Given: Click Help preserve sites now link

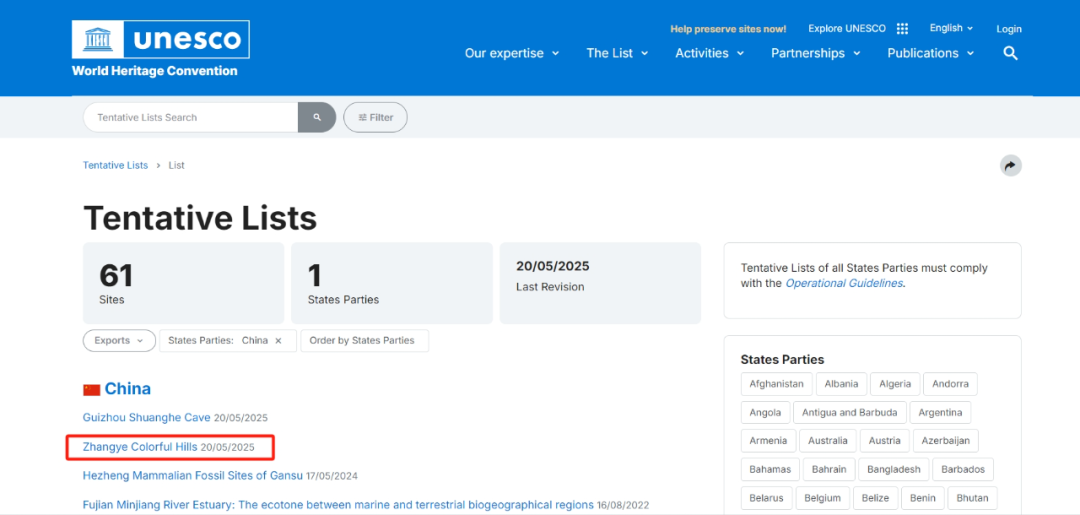Looking at the screenshot, I should (x=728, y=29).
